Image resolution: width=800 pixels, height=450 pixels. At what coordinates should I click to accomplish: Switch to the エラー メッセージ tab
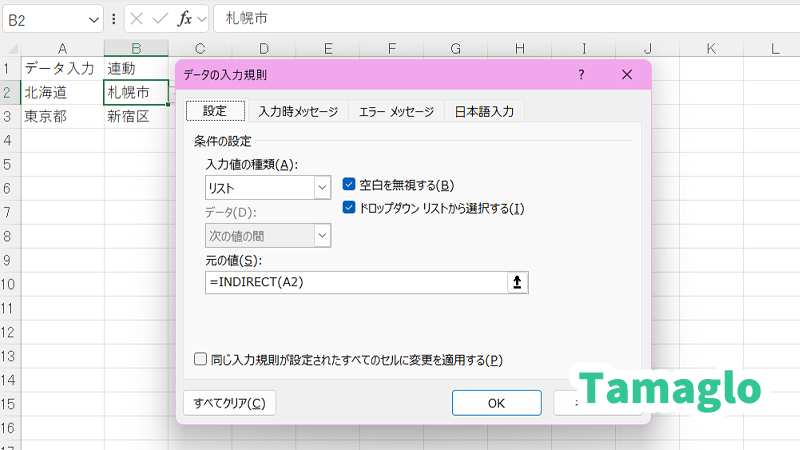(396, 112)
